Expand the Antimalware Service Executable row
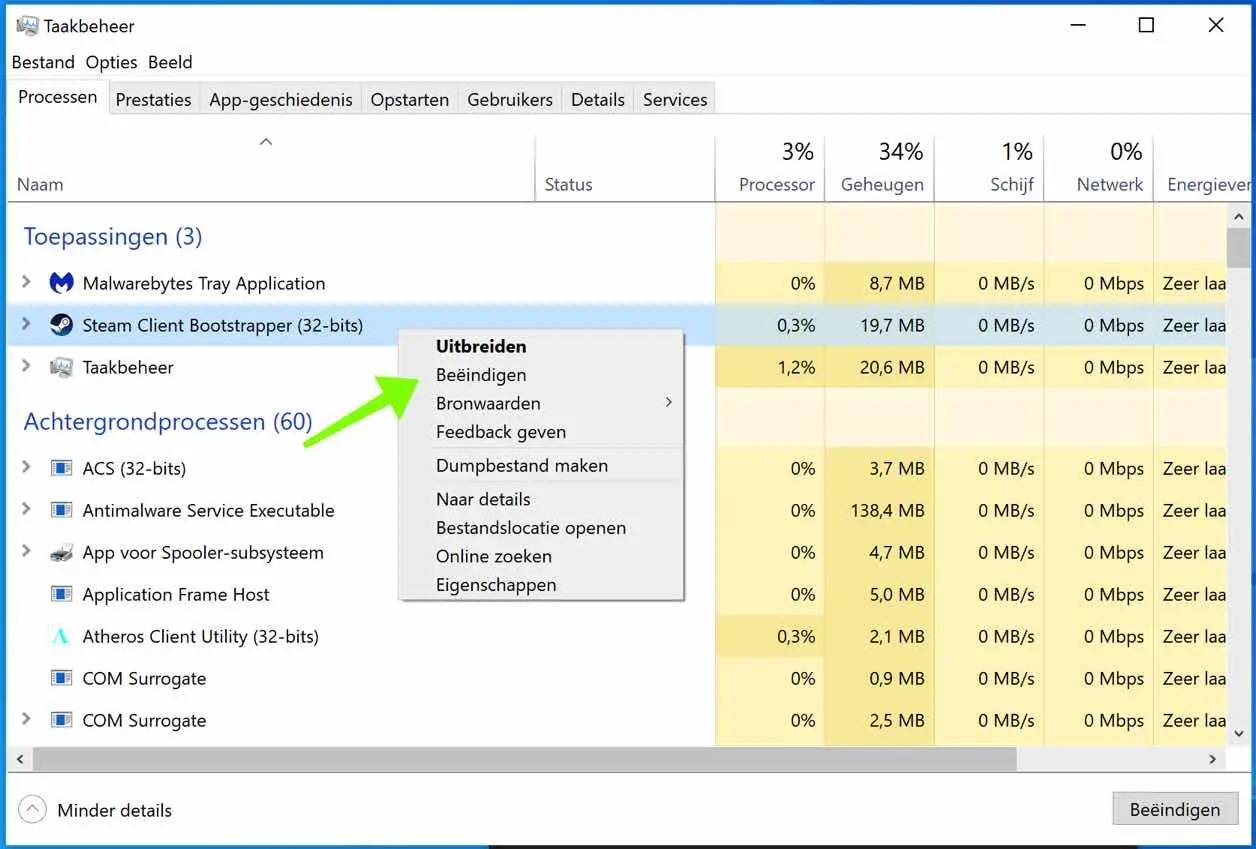The height and width of the screenshot is (849, 1256). (x=27, y=510)
